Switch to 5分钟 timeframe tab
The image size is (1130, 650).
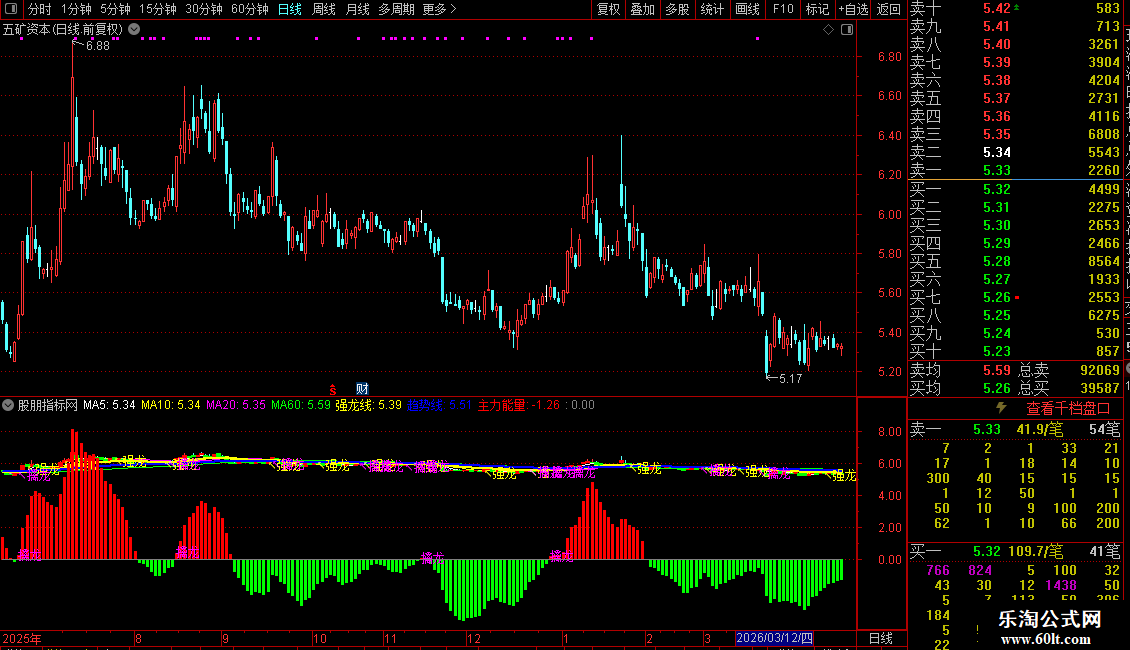tap(115, 9)
